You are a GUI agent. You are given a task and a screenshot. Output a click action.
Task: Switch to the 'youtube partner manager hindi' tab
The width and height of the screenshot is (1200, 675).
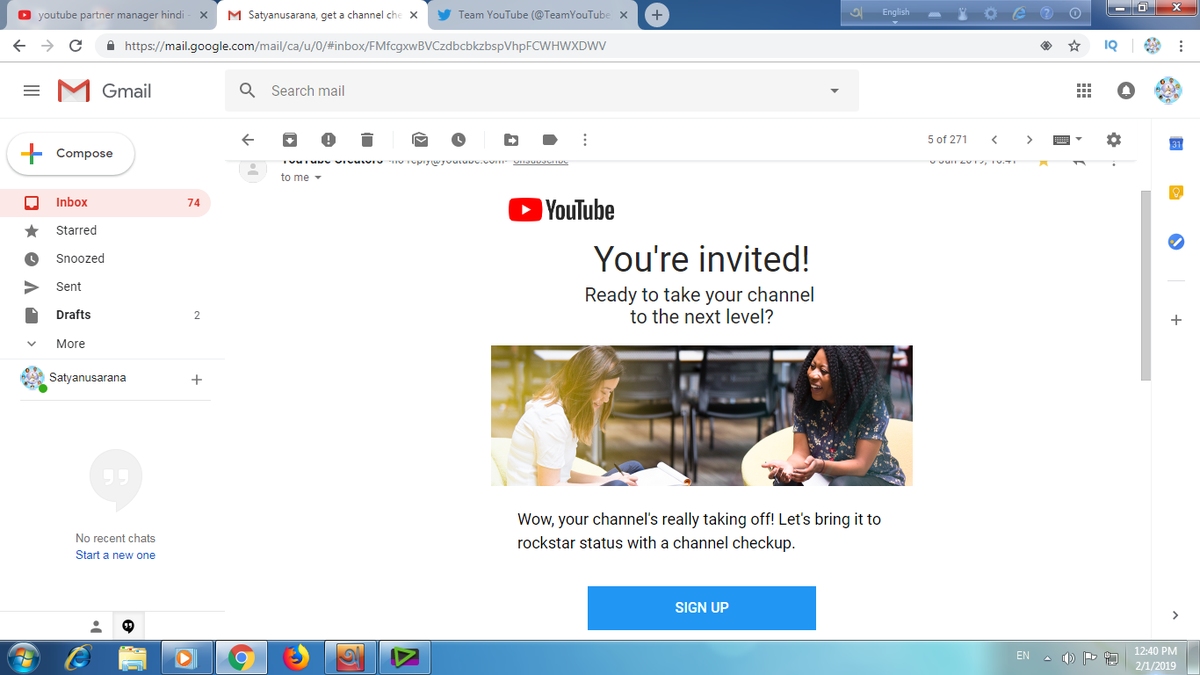click(114, 15)
